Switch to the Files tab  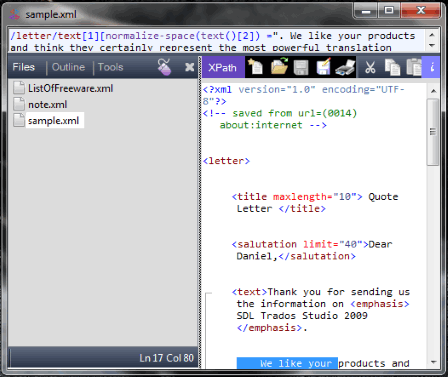coord(24,67)
